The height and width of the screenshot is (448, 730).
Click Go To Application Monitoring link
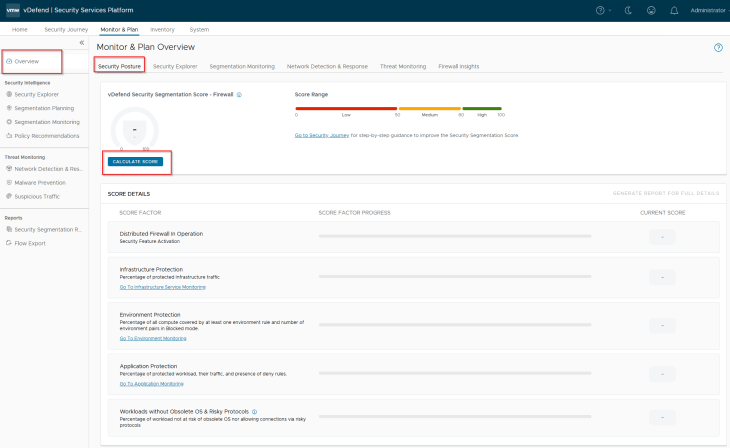tap(151, 383)
